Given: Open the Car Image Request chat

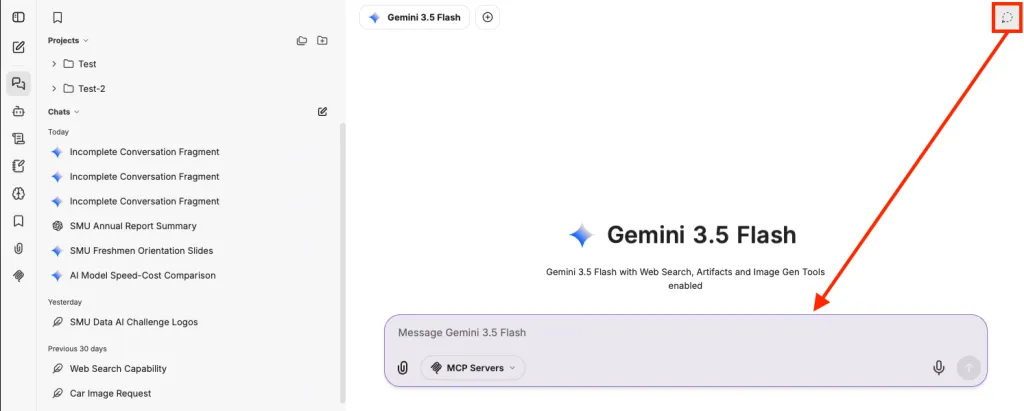Looking at the screenshot, I should [110, 393].
